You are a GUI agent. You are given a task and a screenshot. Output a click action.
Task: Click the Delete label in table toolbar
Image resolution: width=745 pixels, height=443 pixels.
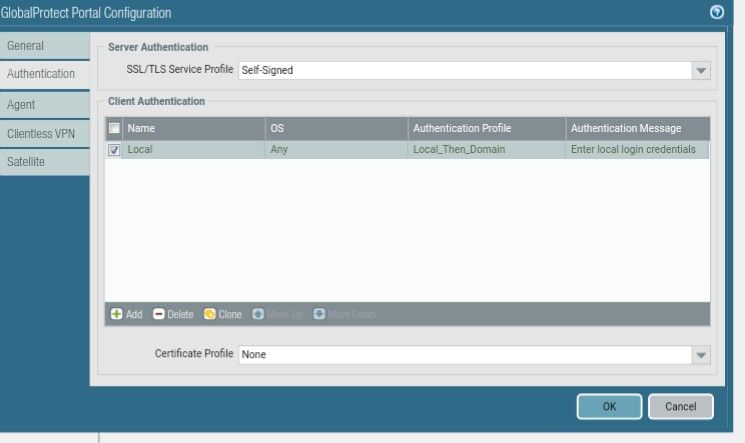(180, 314)
